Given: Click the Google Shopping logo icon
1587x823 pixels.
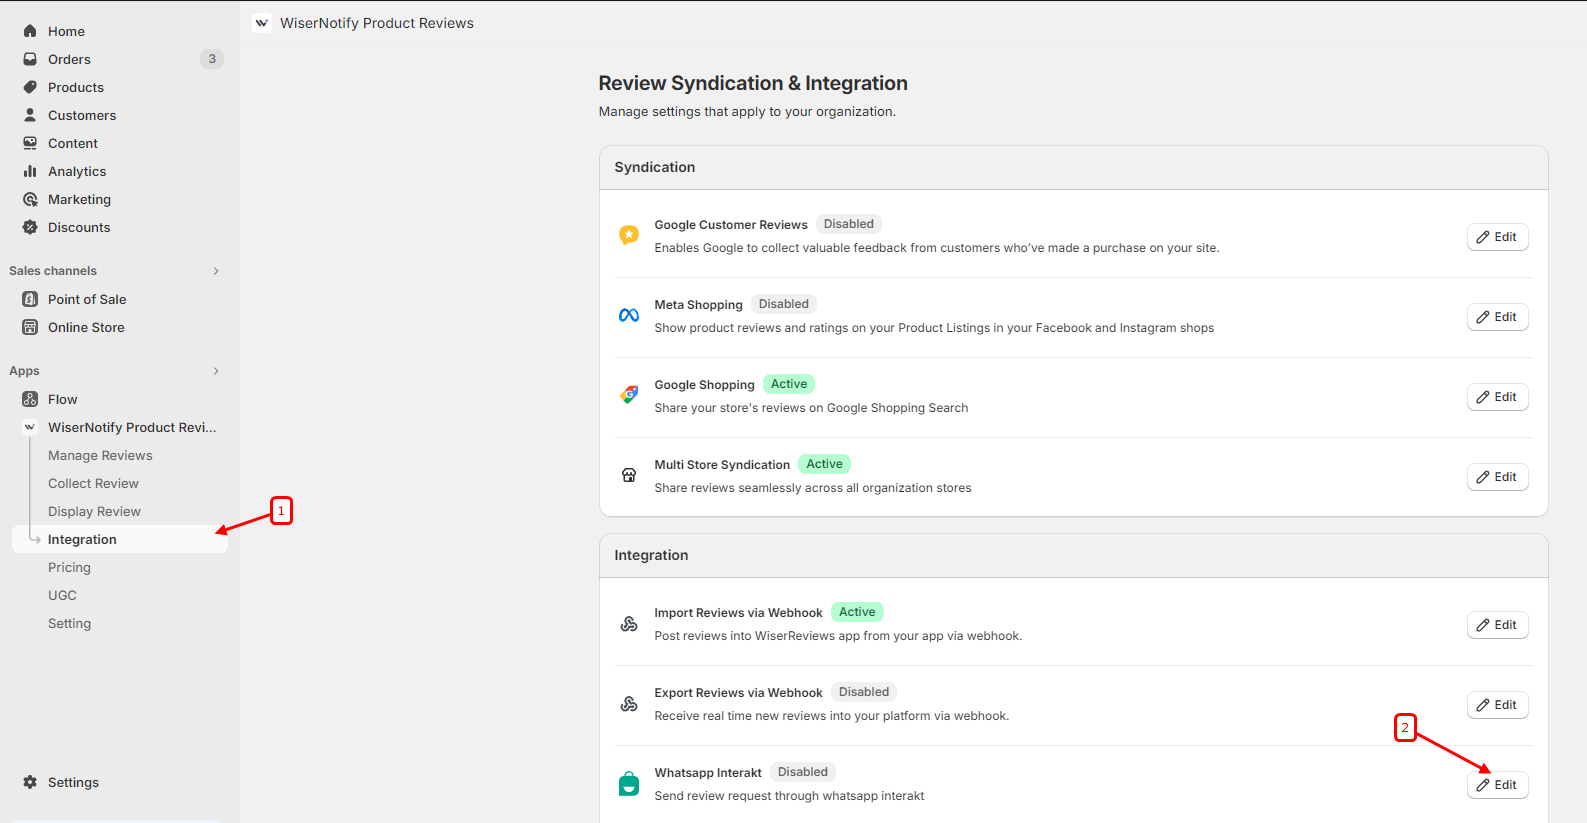Looking at the screenshot, I should (629, 395).
